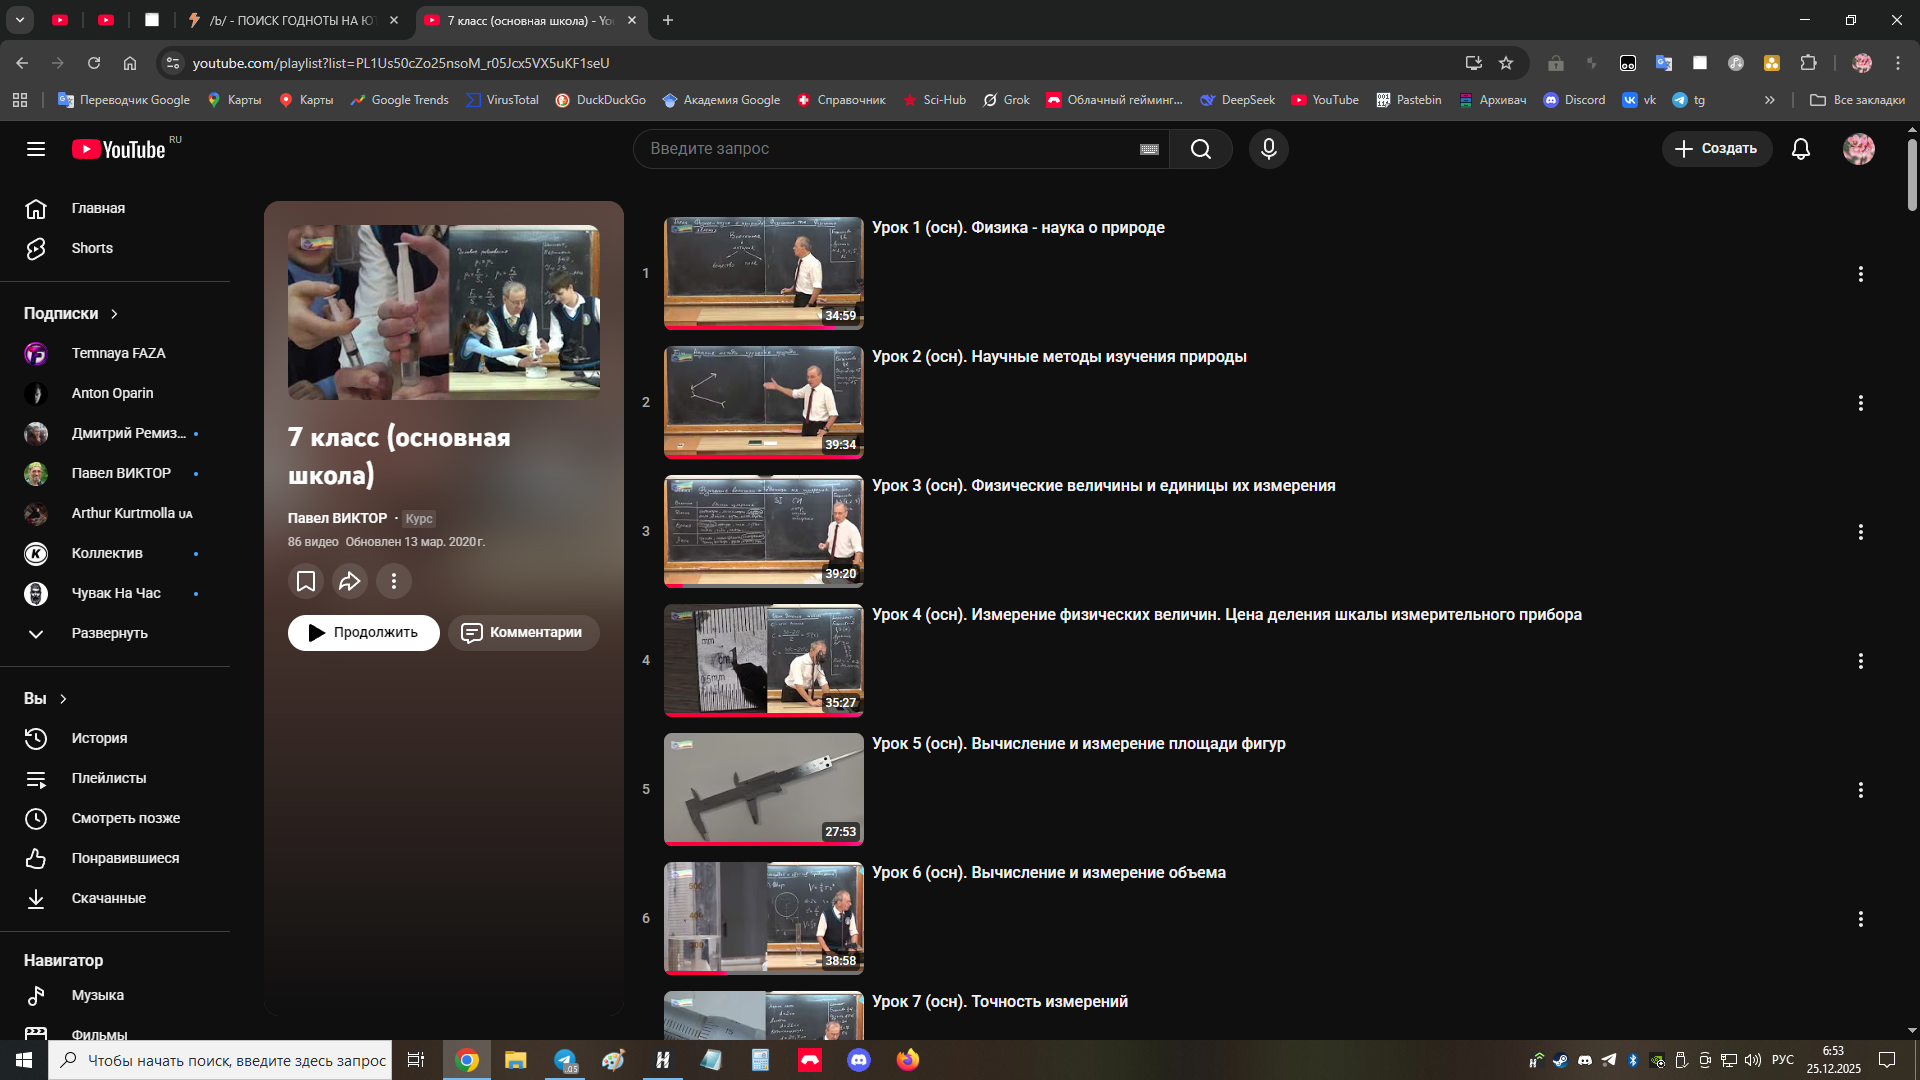Image resolution: width=1920 pixels, height=1080 pixels.
Task: Expand the Подписки section chevron
Action: click(115, 314)
